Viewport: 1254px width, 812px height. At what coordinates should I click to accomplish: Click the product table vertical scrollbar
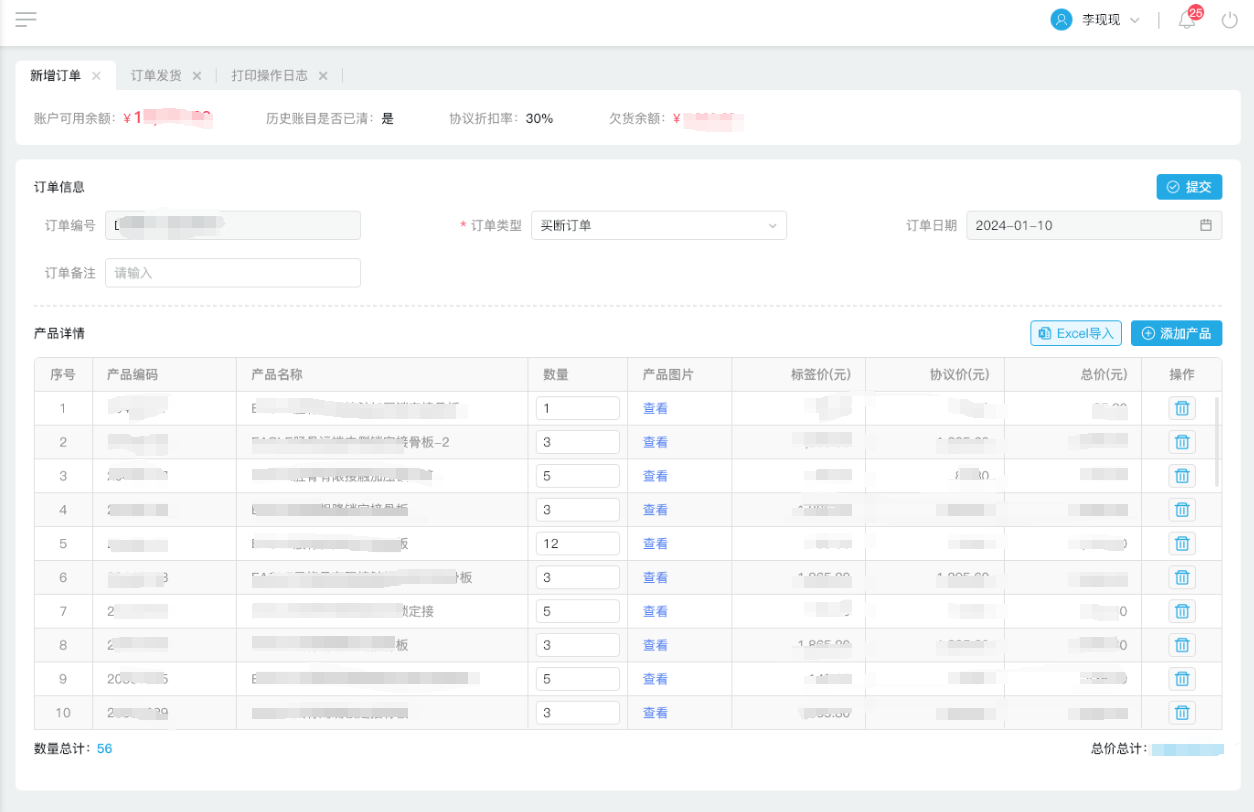(x=1217, y=441)
